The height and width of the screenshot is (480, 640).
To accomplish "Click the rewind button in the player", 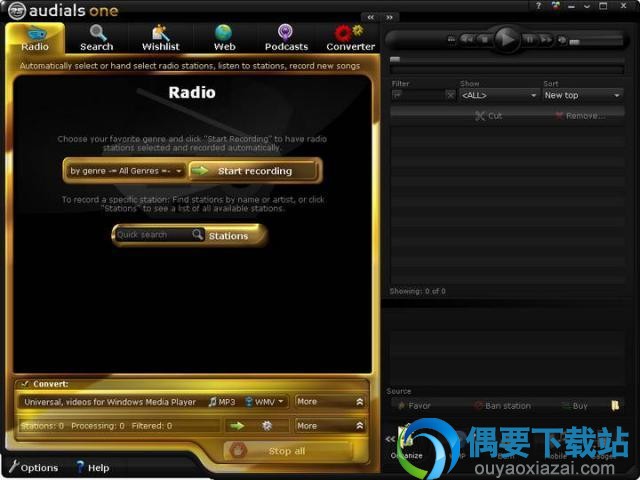I will [467, 40].
